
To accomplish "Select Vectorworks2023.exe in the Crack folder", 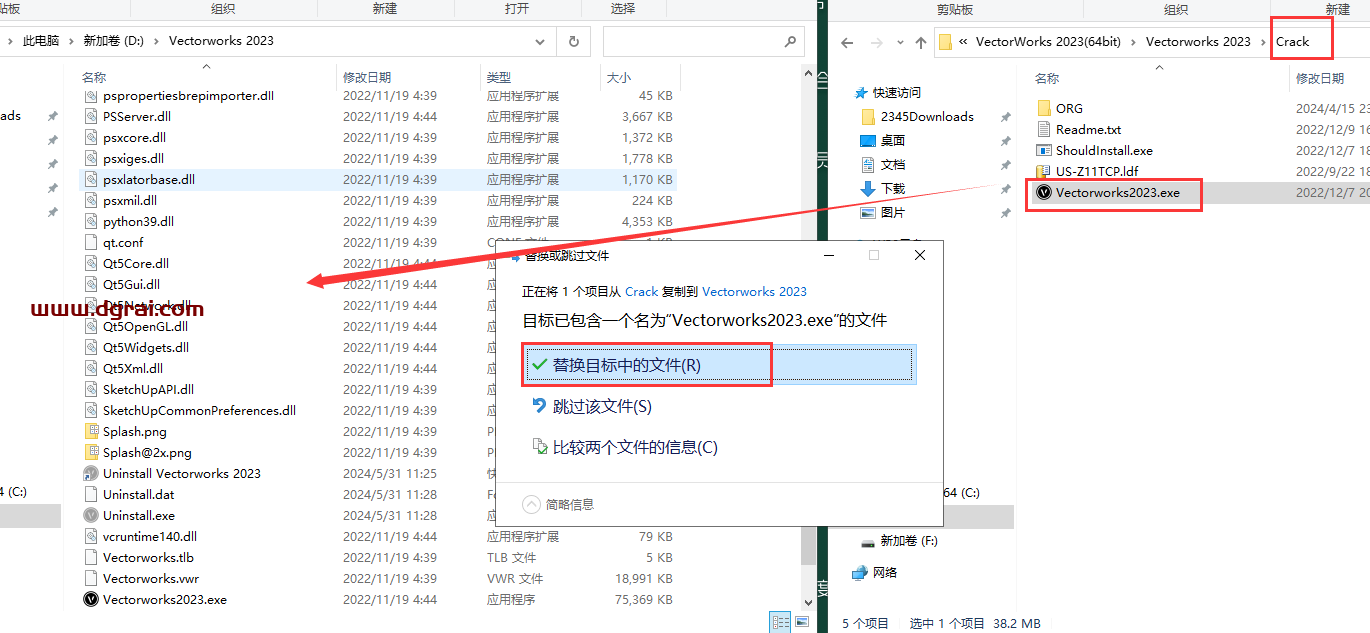I will click(1117, 193).
